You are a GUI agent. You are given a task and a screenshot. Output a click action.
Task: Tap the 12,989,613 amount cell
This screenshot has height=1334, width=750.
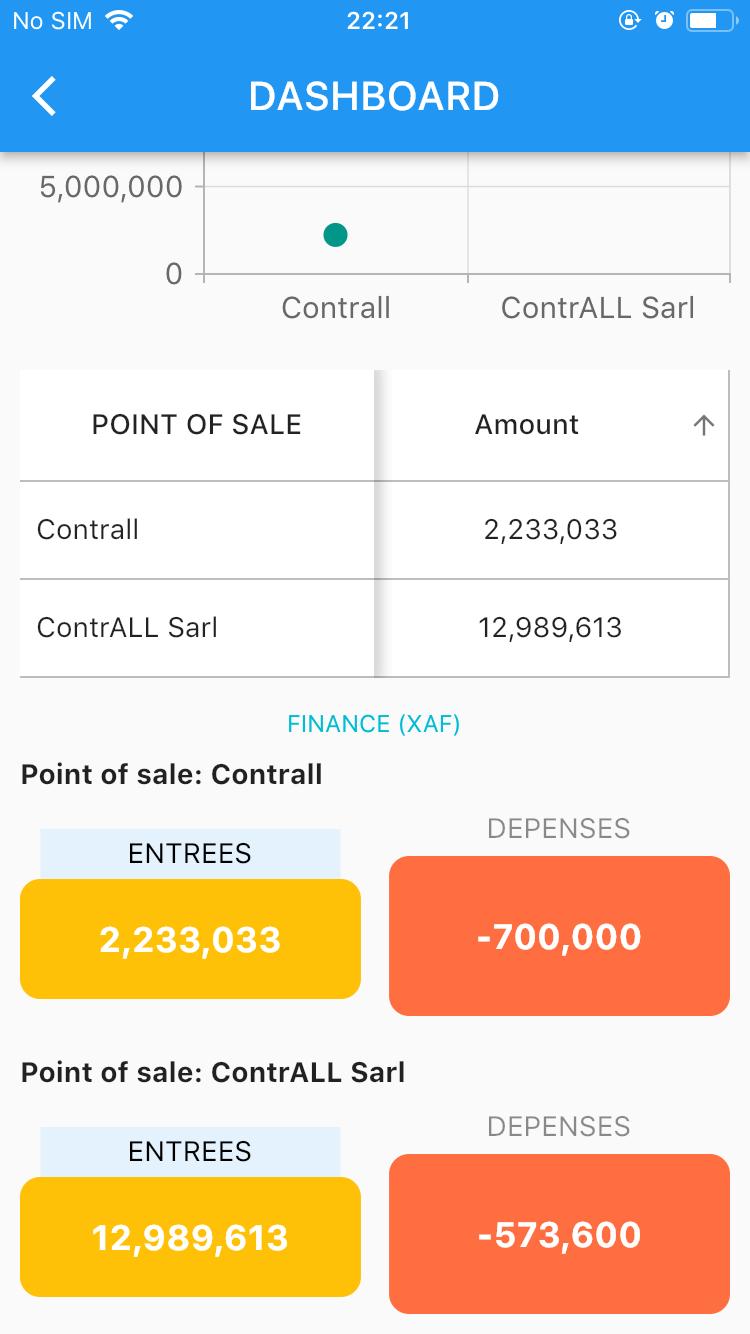tap(551, 628)
